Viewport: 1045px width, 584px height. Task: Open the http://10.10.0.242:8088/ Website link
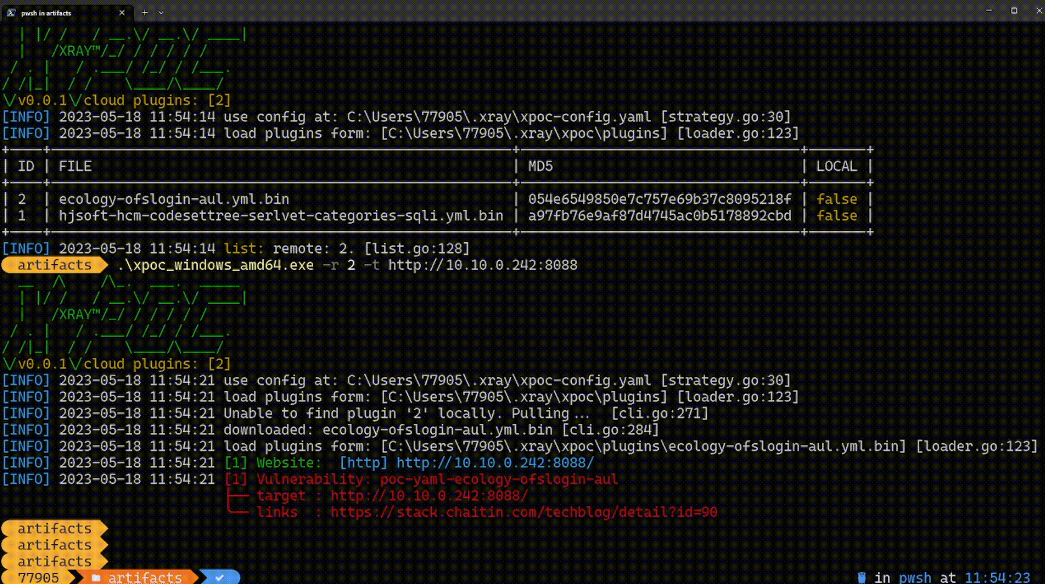(x=495, y=463)
